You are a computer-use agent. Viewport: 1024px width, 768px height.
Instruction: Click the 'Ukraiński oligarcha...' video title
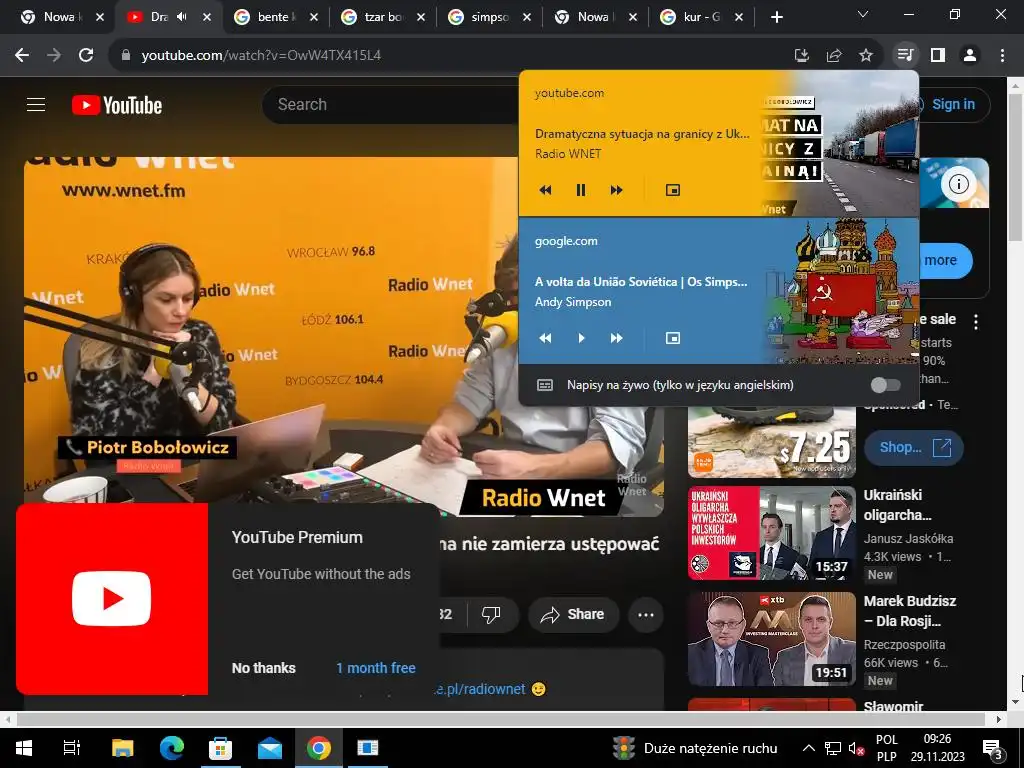tap(897, 505)
